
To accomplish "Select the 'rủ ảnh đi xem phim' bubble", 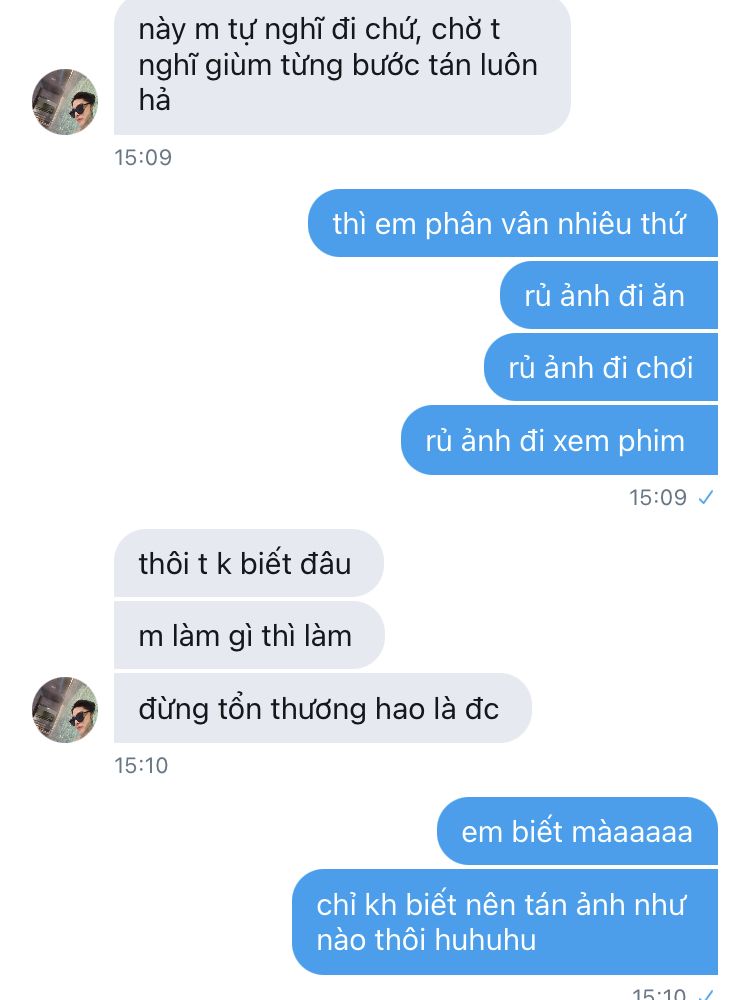I will click(x=559, y=440).
